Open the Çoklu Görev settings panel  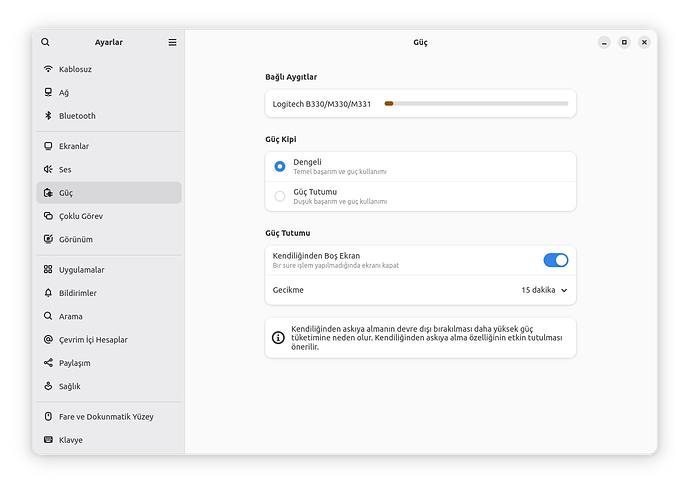[80, 216]
